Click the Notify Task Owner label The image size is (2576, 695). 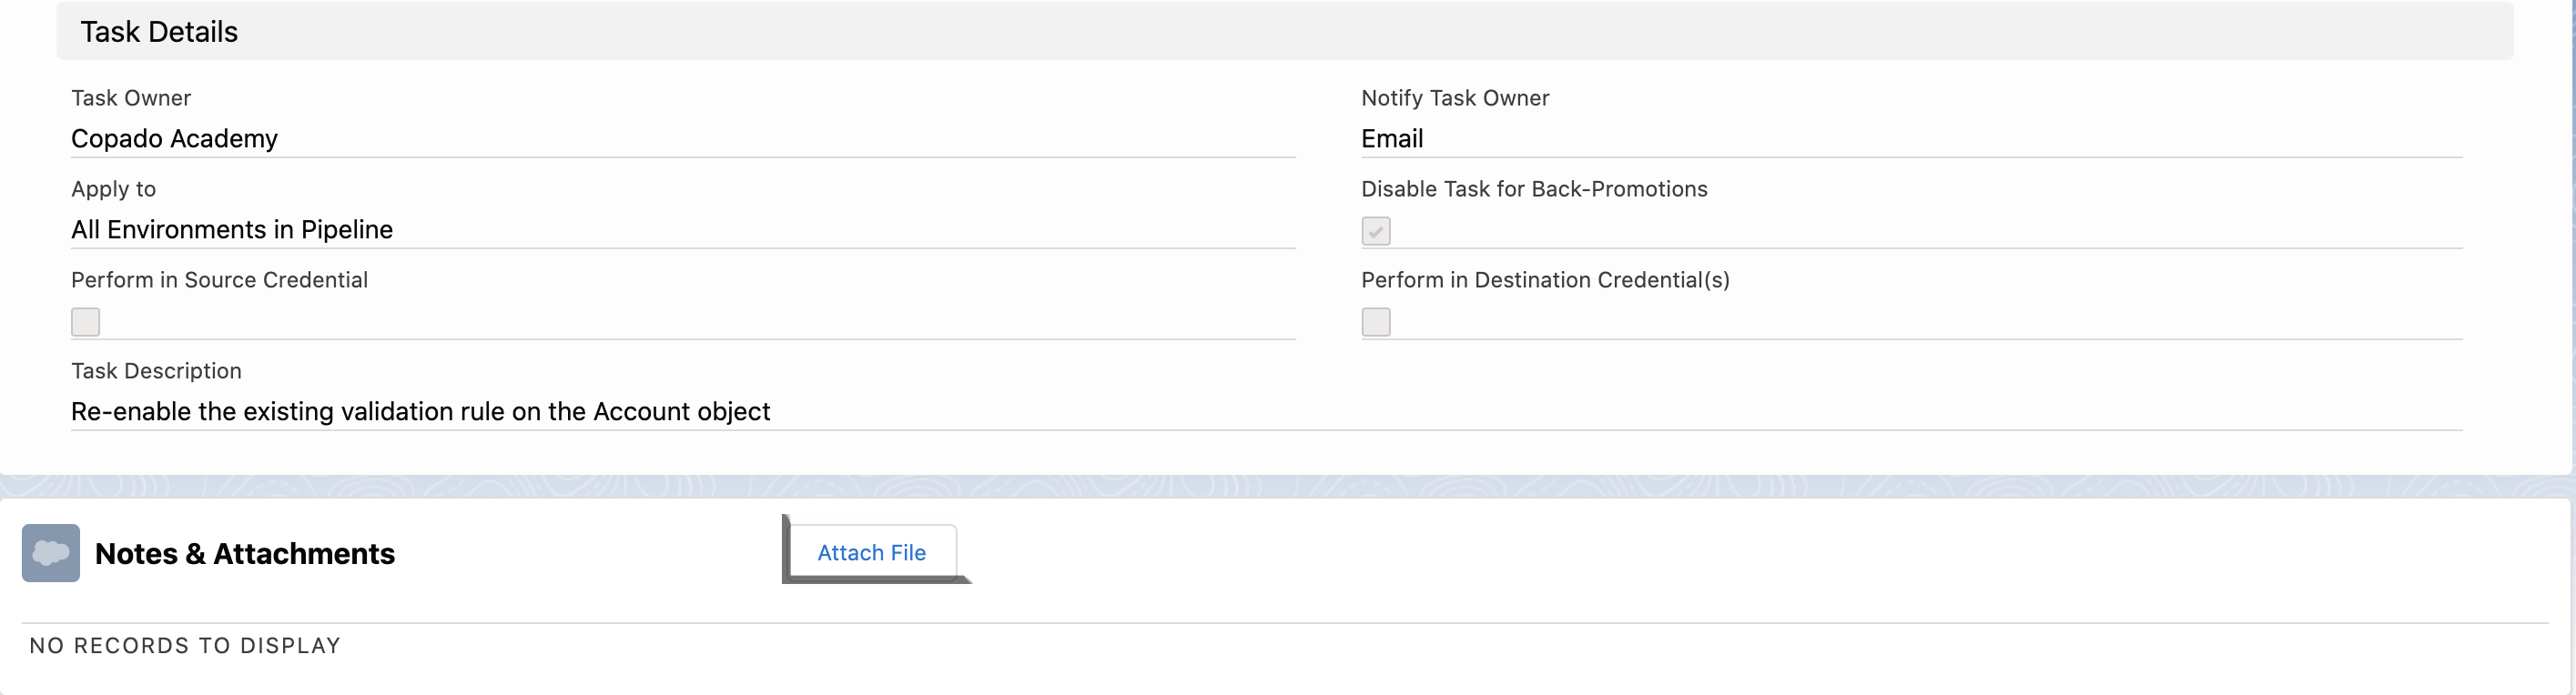point(1455,98)
